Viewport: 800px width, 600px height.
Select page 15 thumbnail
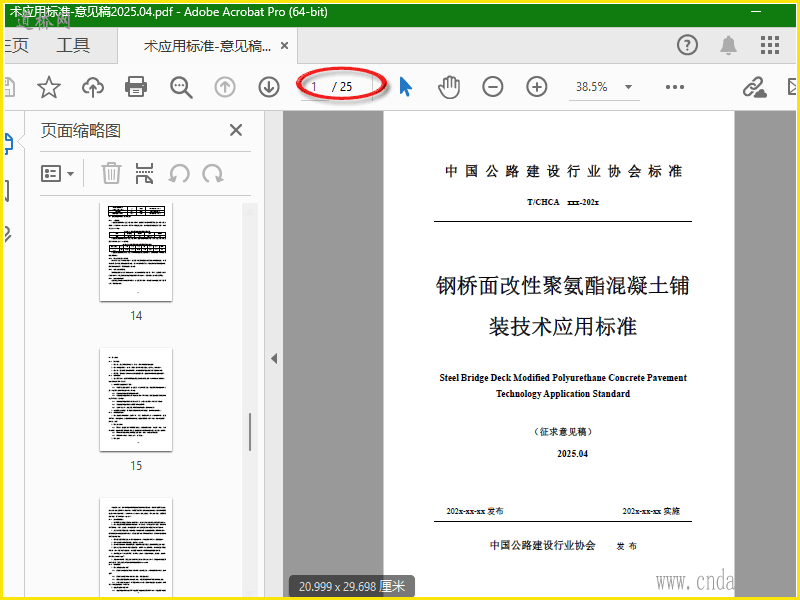pos(136,399)
